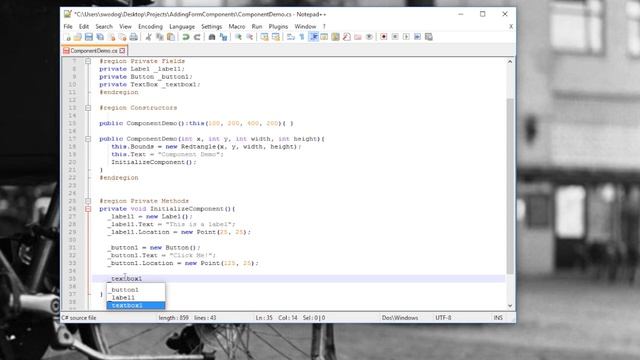This screenshot has width=640, height=360.
Task: Close the ComponentDemo.cs tab with its red X
Action: [122, 51]
